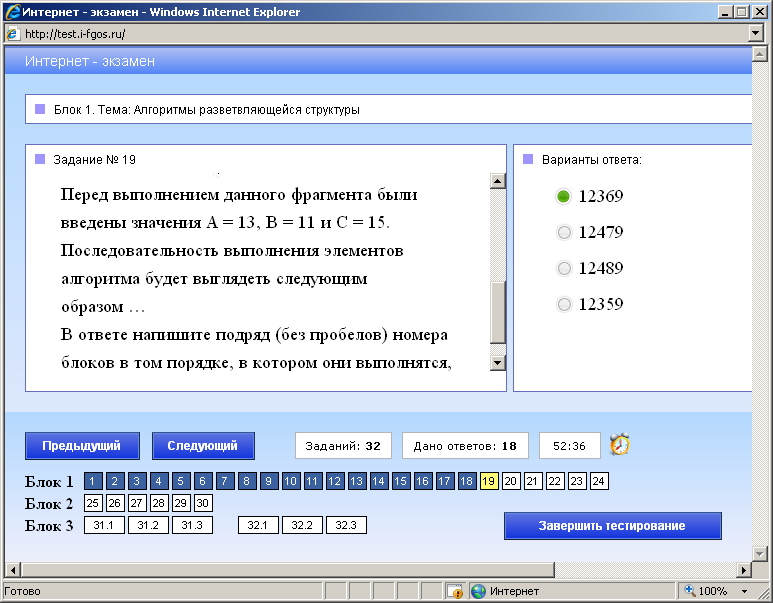Click the alarm clock timer icon

pos(620,445)
